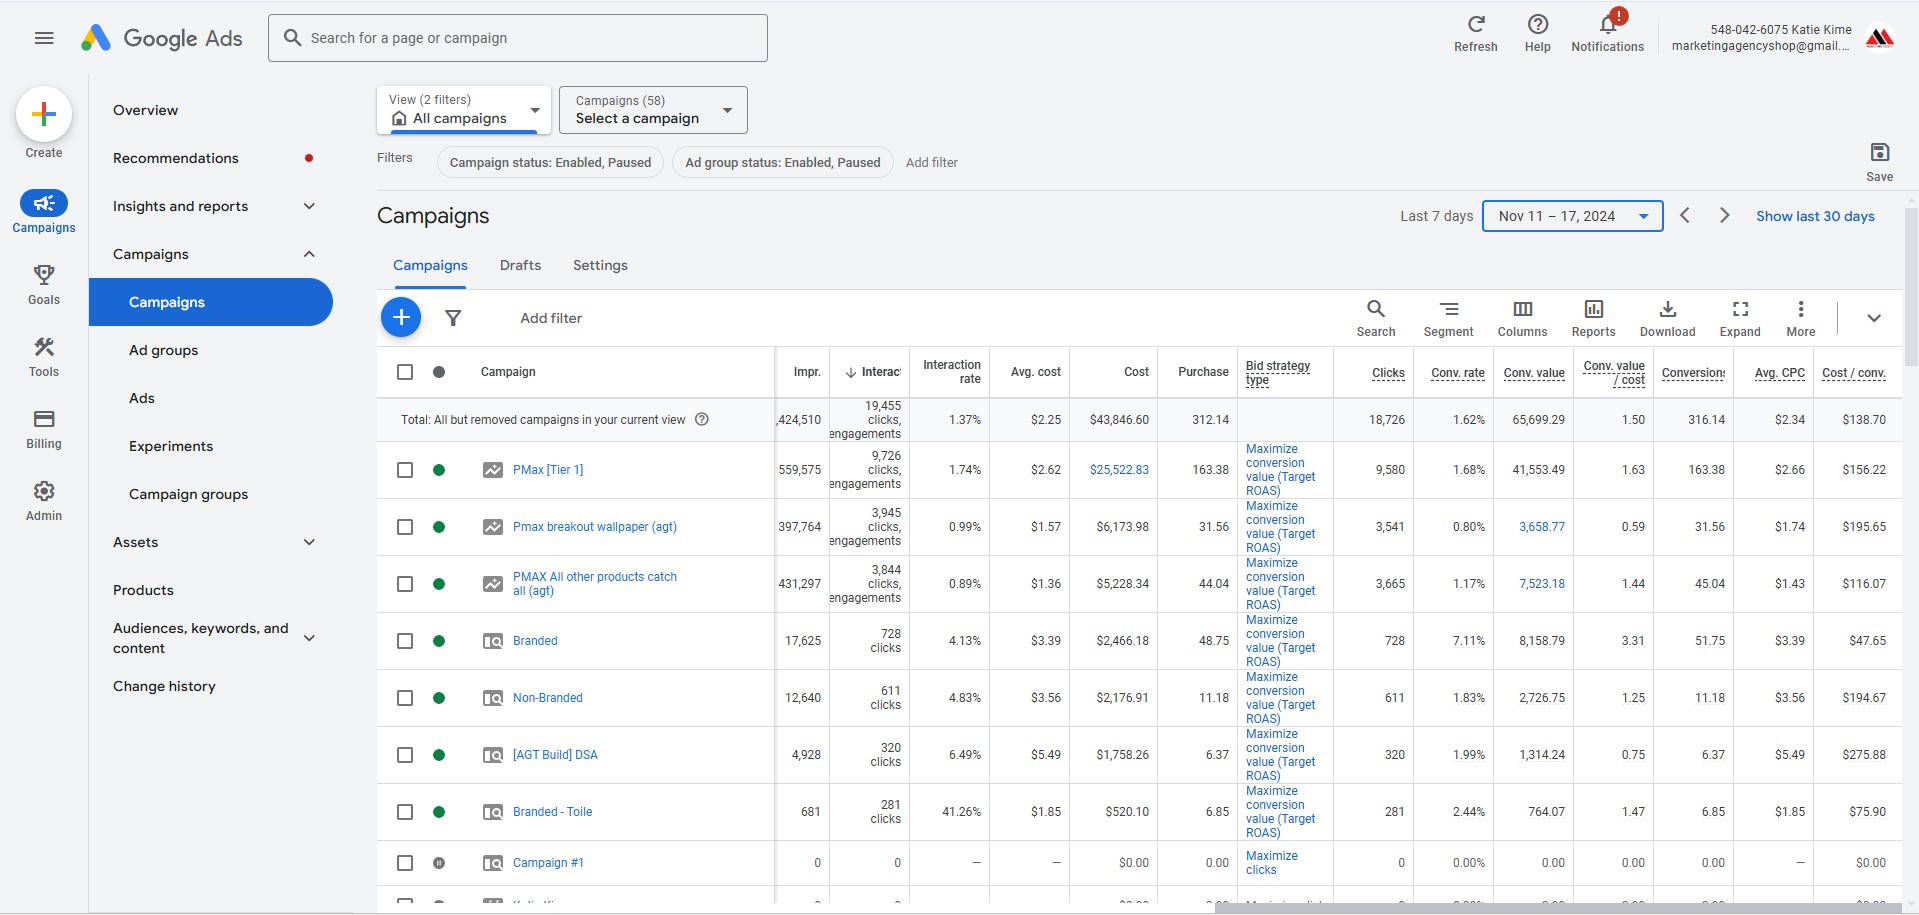1919x915 pixels.
Task: Open the Notifications bell
Action: click(1607, 26)
